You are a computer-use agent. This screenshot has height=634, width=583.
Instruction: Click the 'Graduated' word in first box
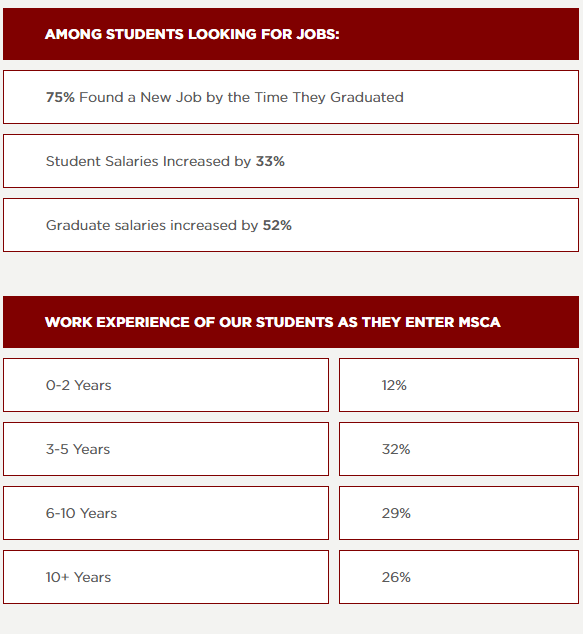367,97
